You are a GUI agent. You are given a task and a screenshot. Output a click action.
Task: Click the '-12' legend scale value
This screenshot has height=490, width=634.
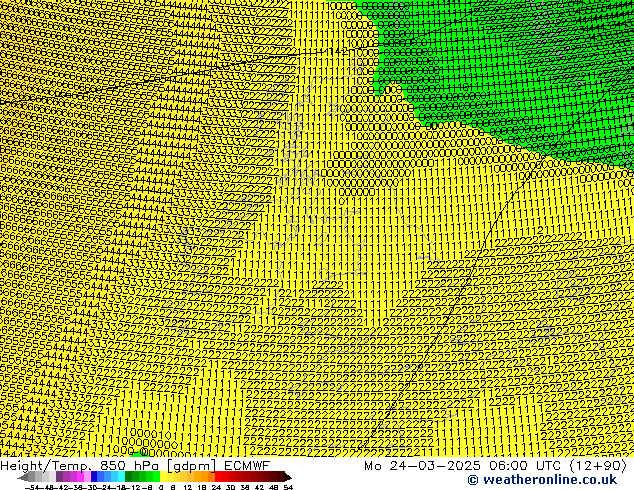(135, 488)
